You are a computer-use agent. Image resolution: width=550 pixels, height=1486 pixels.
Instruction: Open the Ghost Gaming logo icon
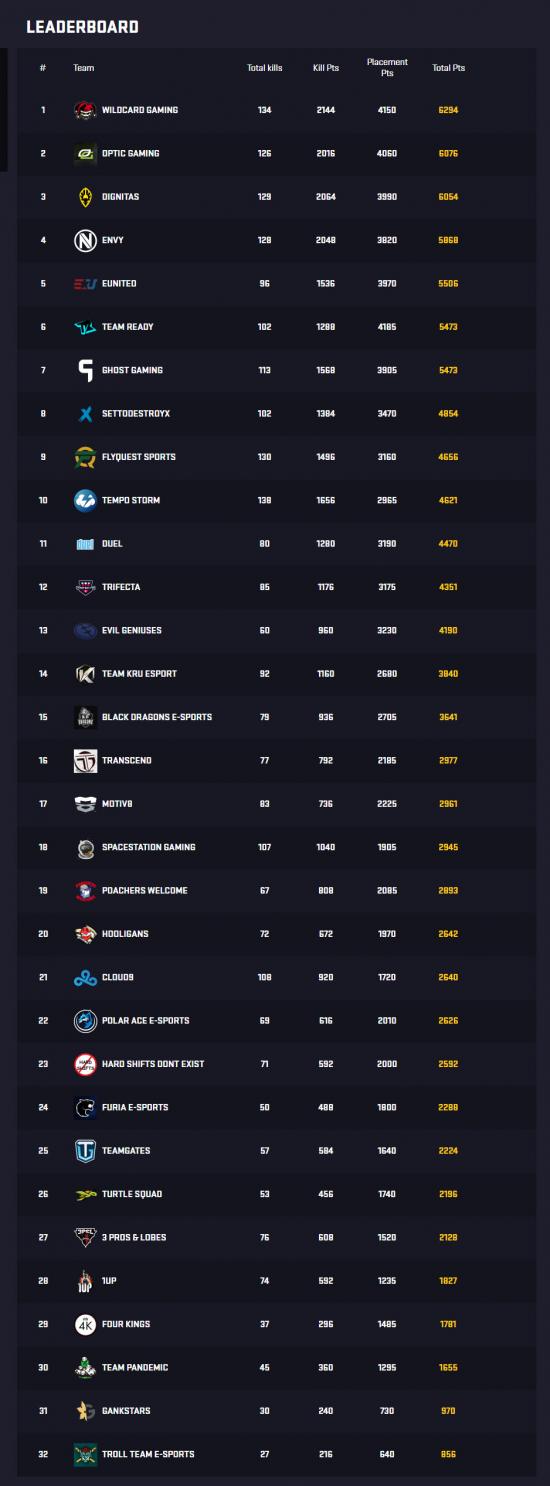pos(85,370)
